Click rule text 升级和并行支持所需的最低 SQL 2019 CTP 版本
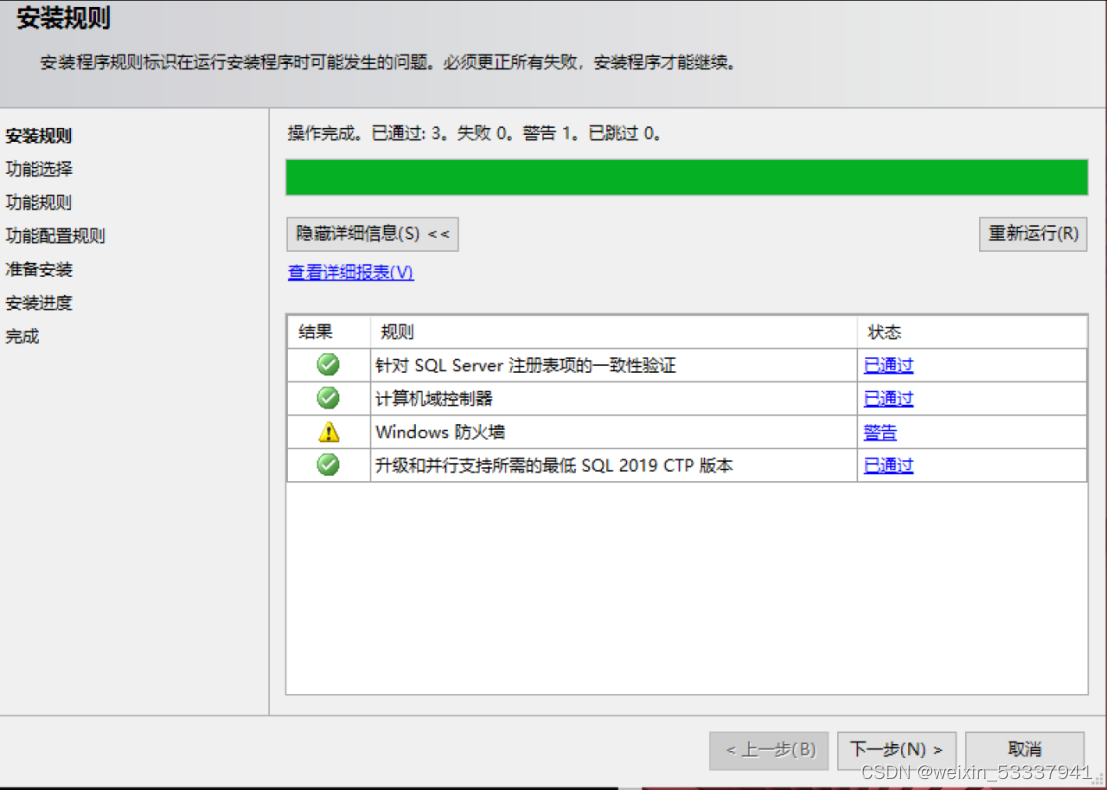The height and width of the screenshot is (791, 1108). click(555, 466)
